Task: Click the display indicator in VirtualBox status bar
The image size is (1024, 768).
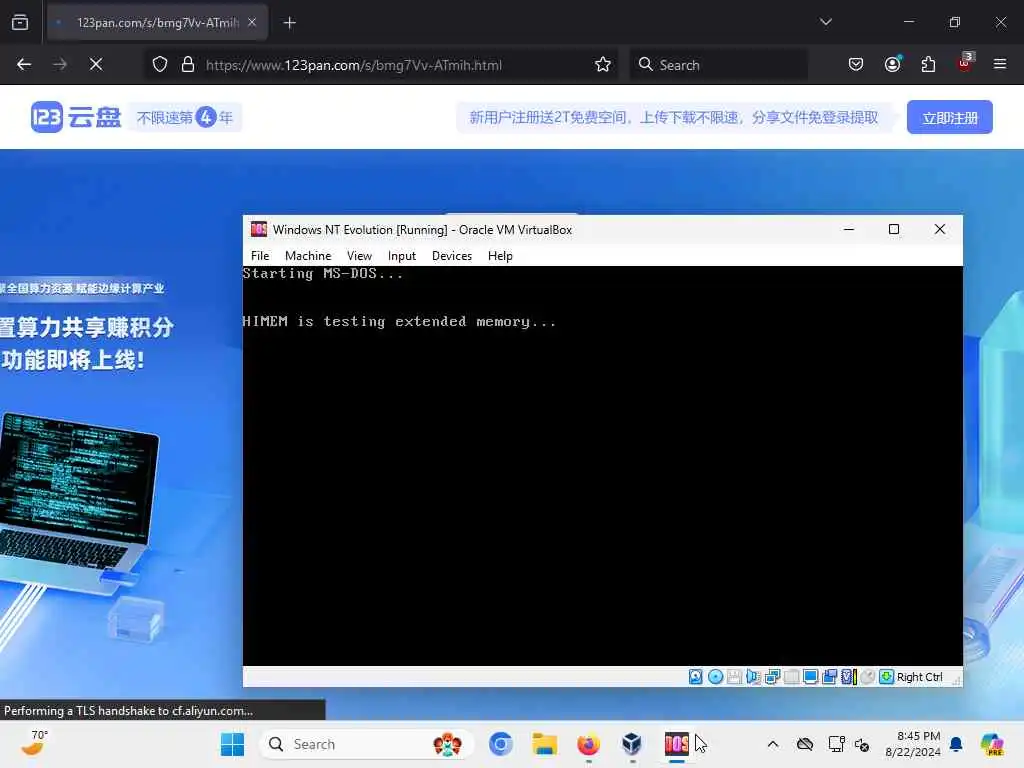Action: point(810,677)
